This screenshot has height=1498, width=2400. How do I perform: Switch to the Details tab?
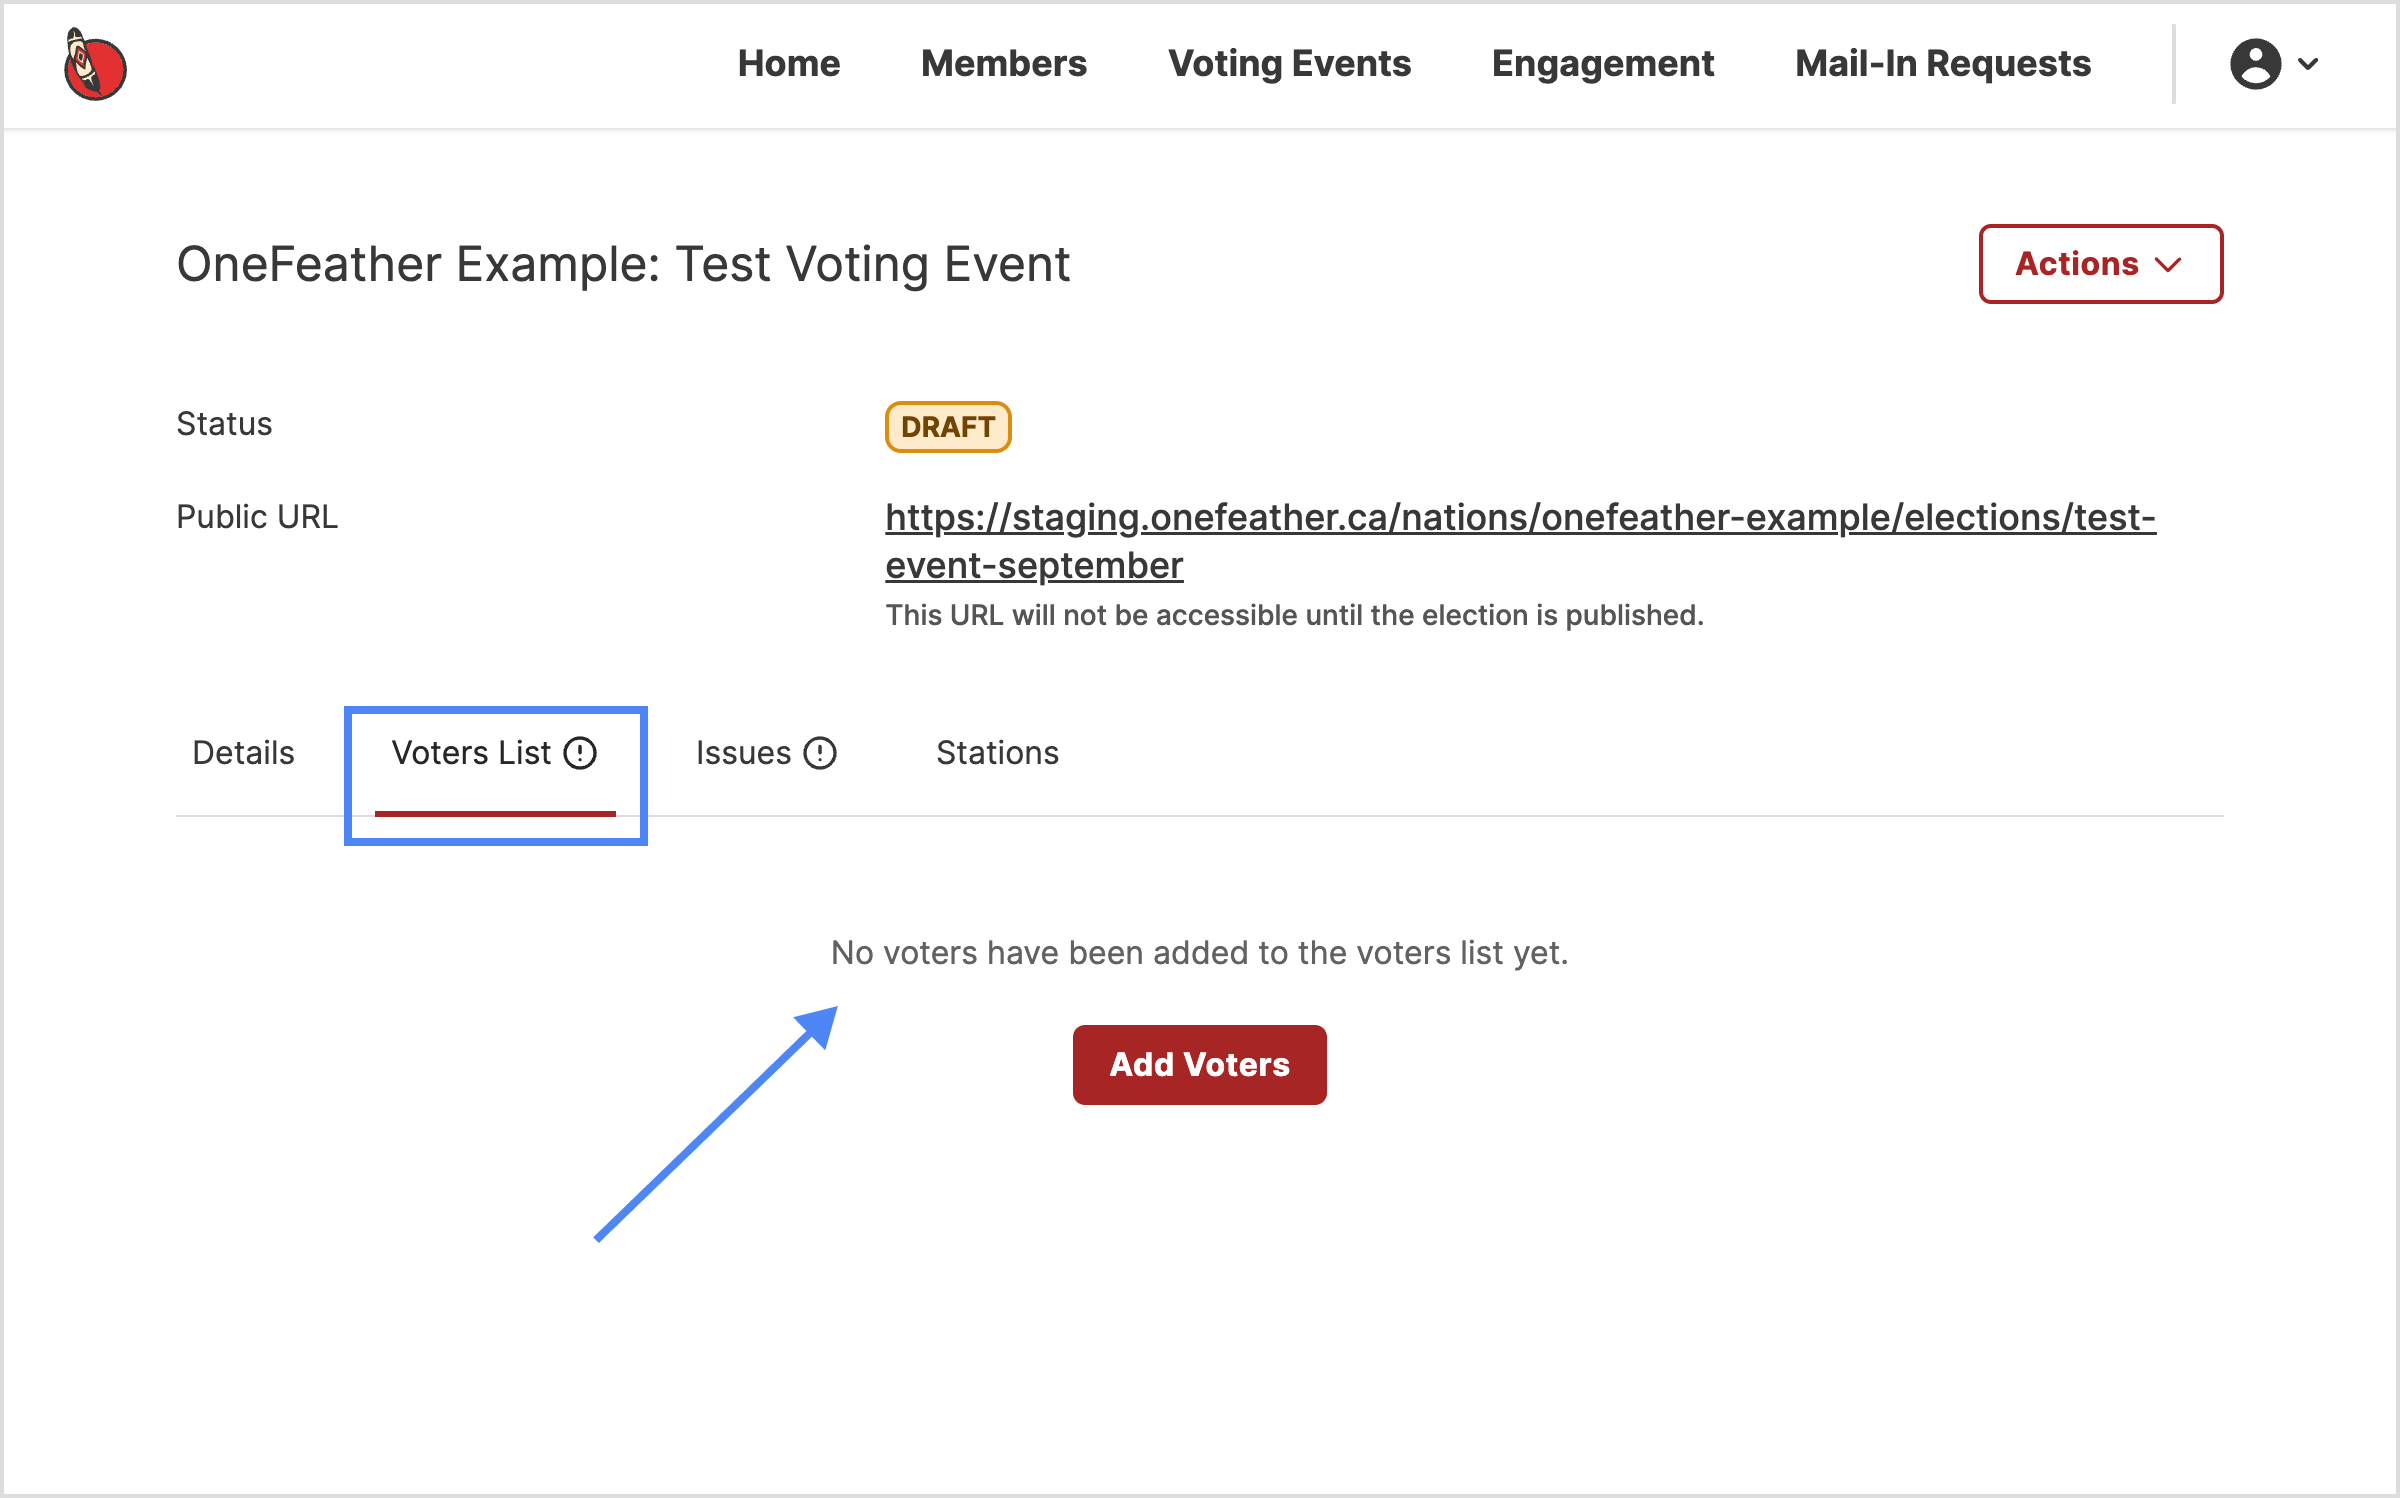243,753
